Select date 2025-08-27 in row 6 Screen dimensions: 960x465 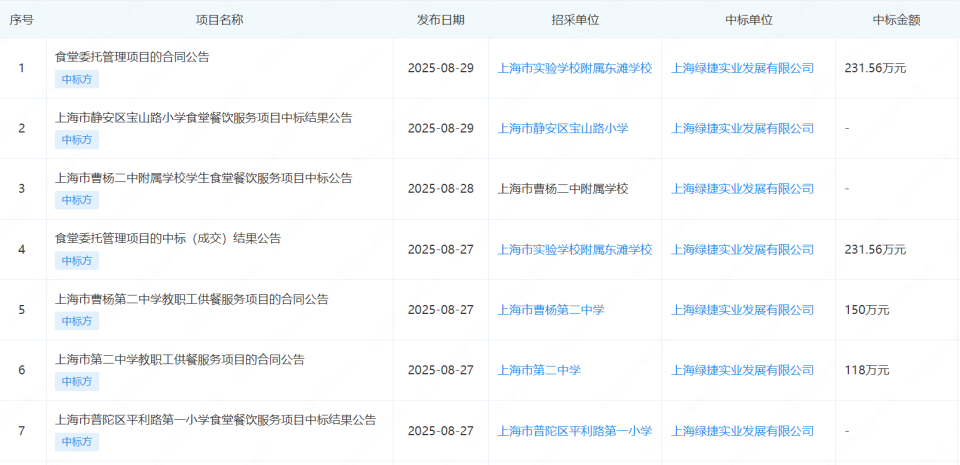click(441, 370)
